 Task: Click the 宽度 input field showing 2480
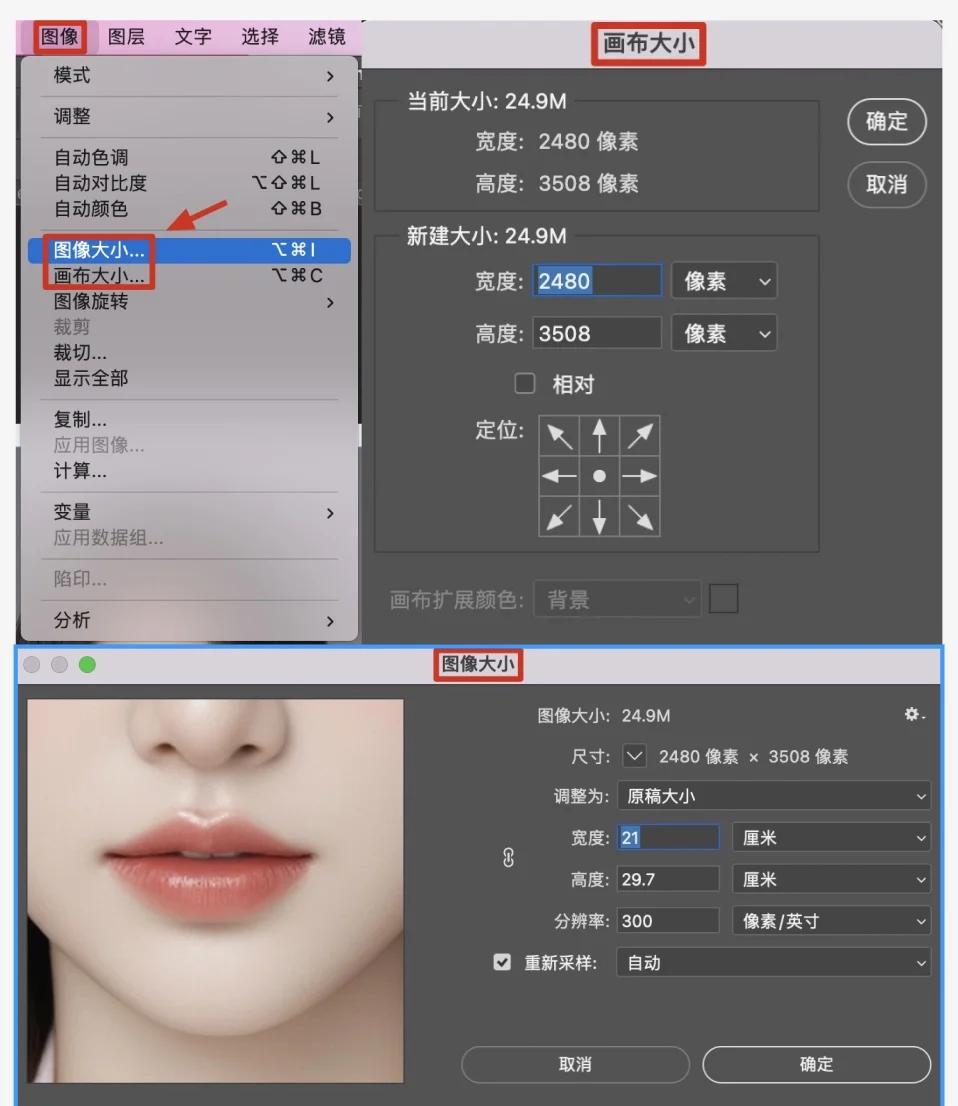597,281
